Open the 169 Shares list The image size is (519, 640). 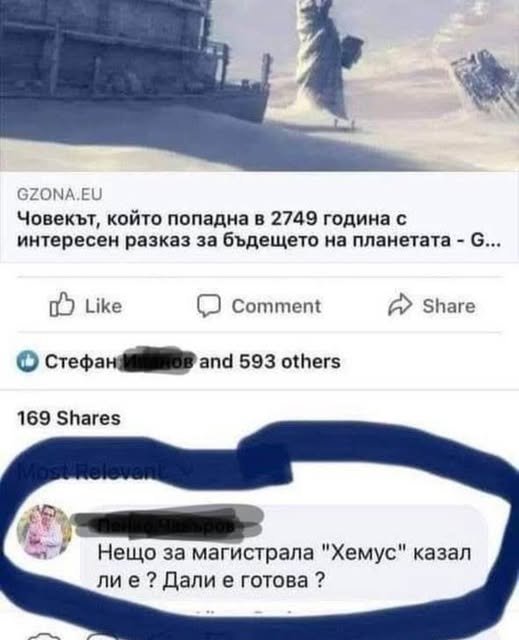[69, 418]
